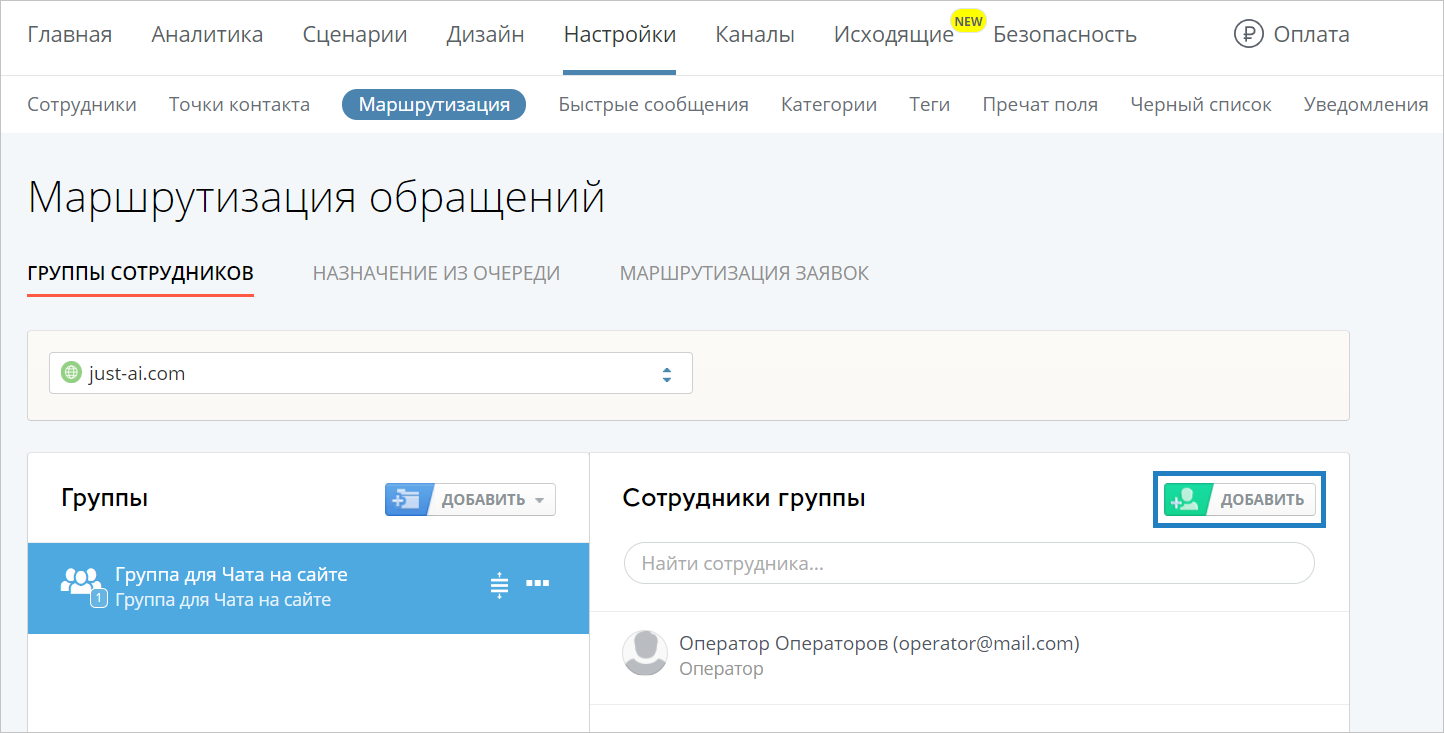Expand the Добавить dropdown arrow in Группы

coord(540,500)
